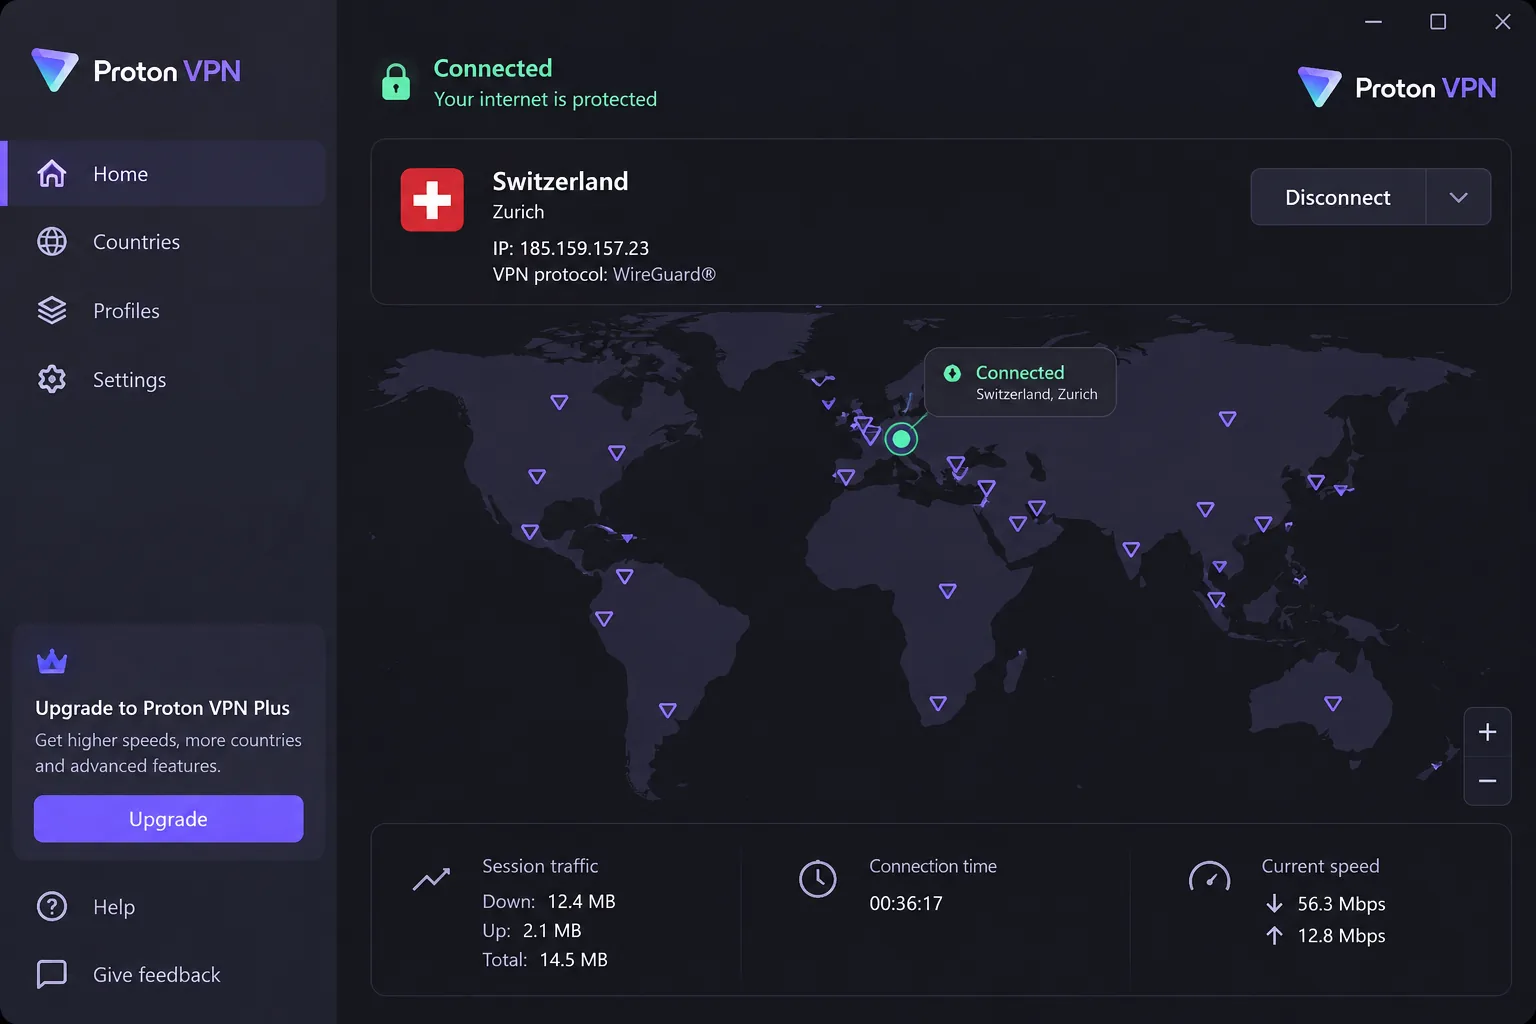This screenshot has height=1024, width=1536.
Task: Zoom in on the map
Action: tap(1487, 732)
